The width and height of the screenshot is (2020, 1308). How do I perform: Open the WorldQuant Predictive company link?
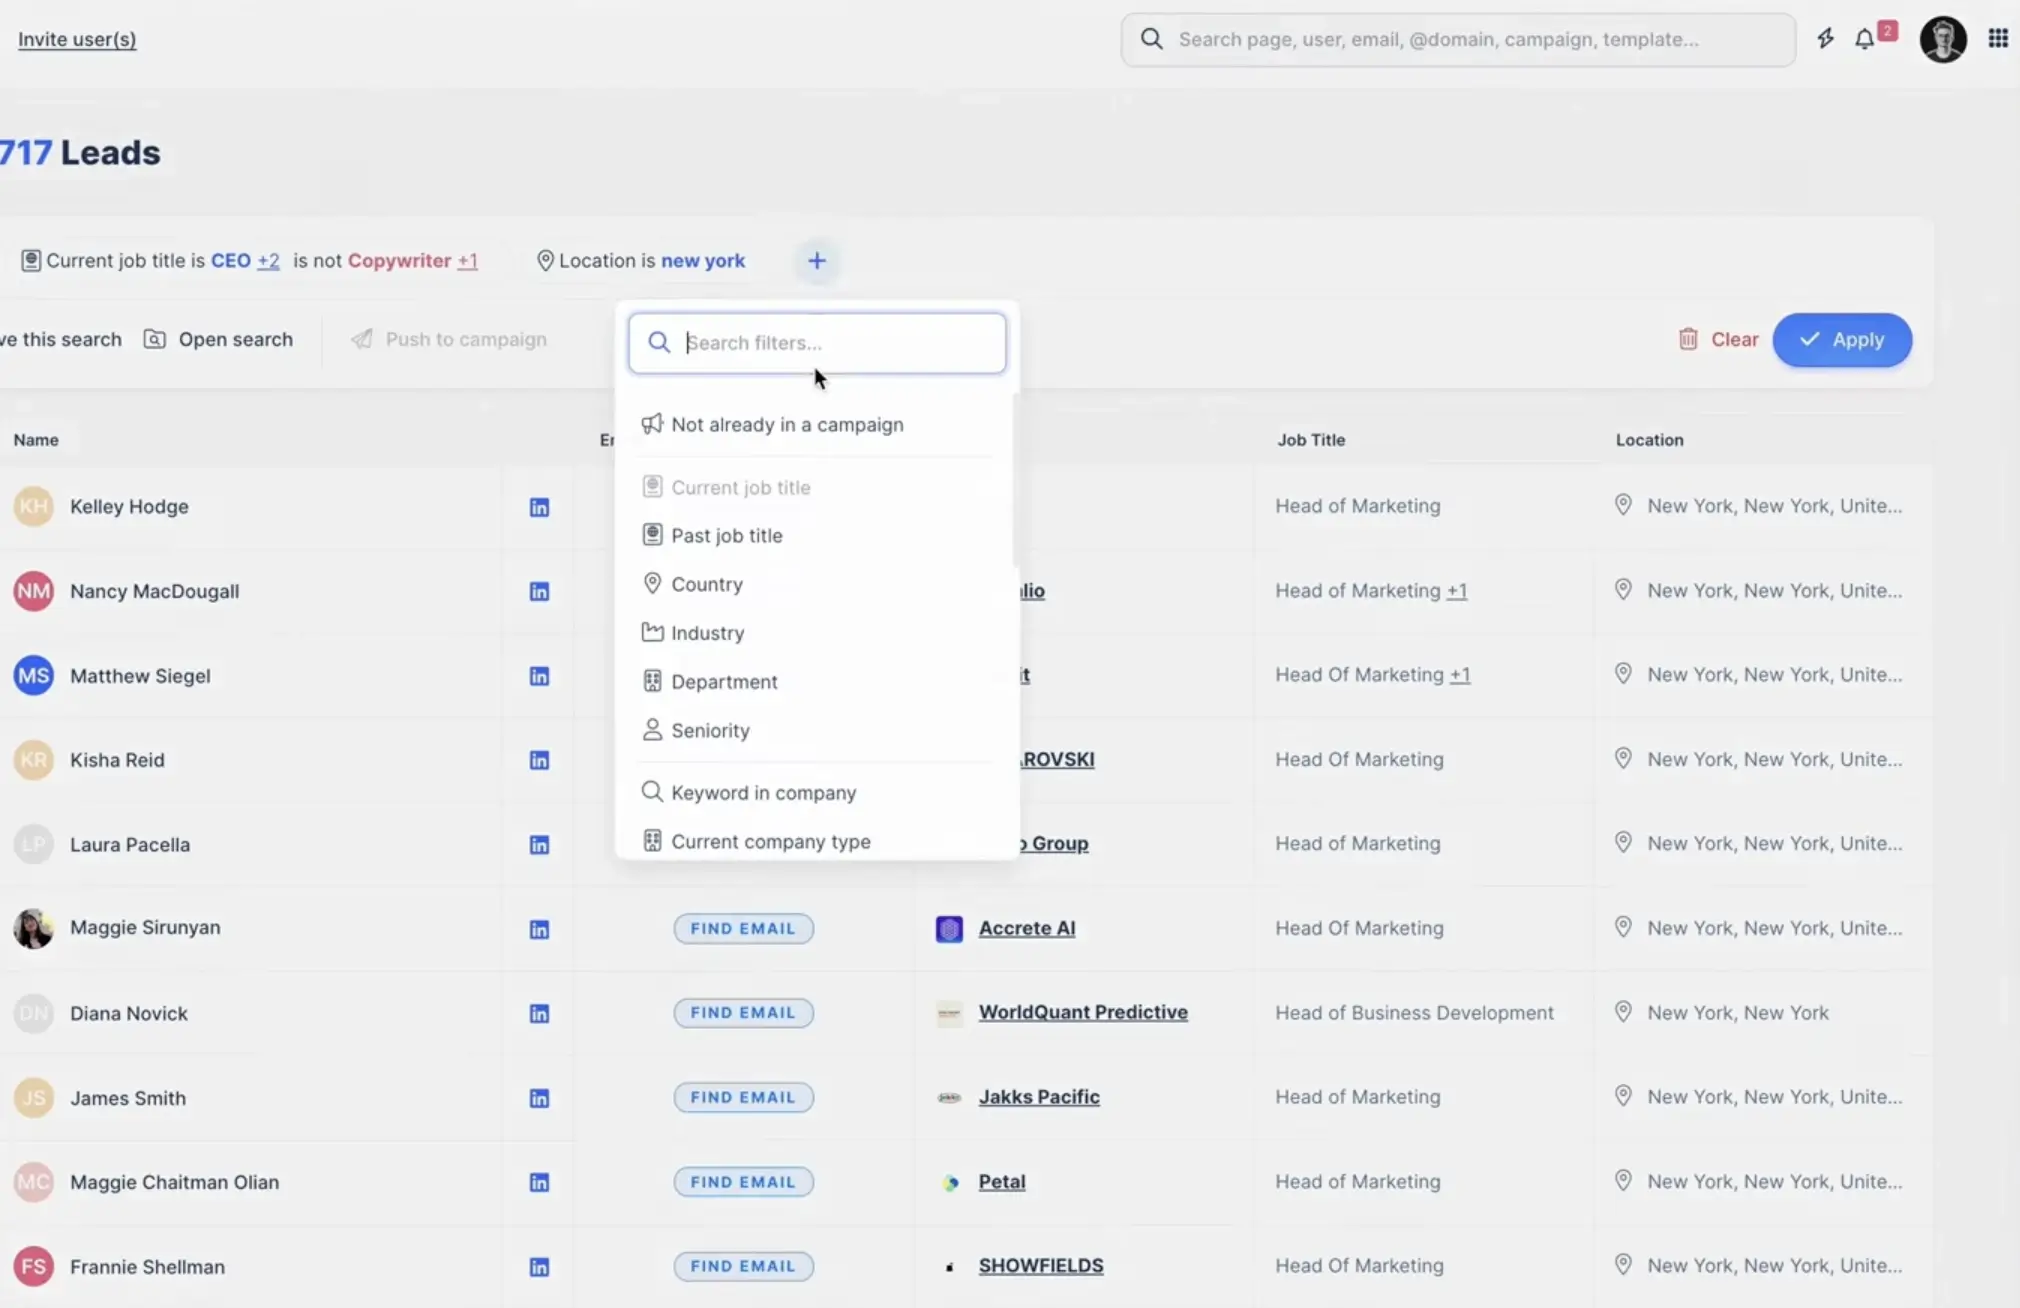click(1083, 1013)
